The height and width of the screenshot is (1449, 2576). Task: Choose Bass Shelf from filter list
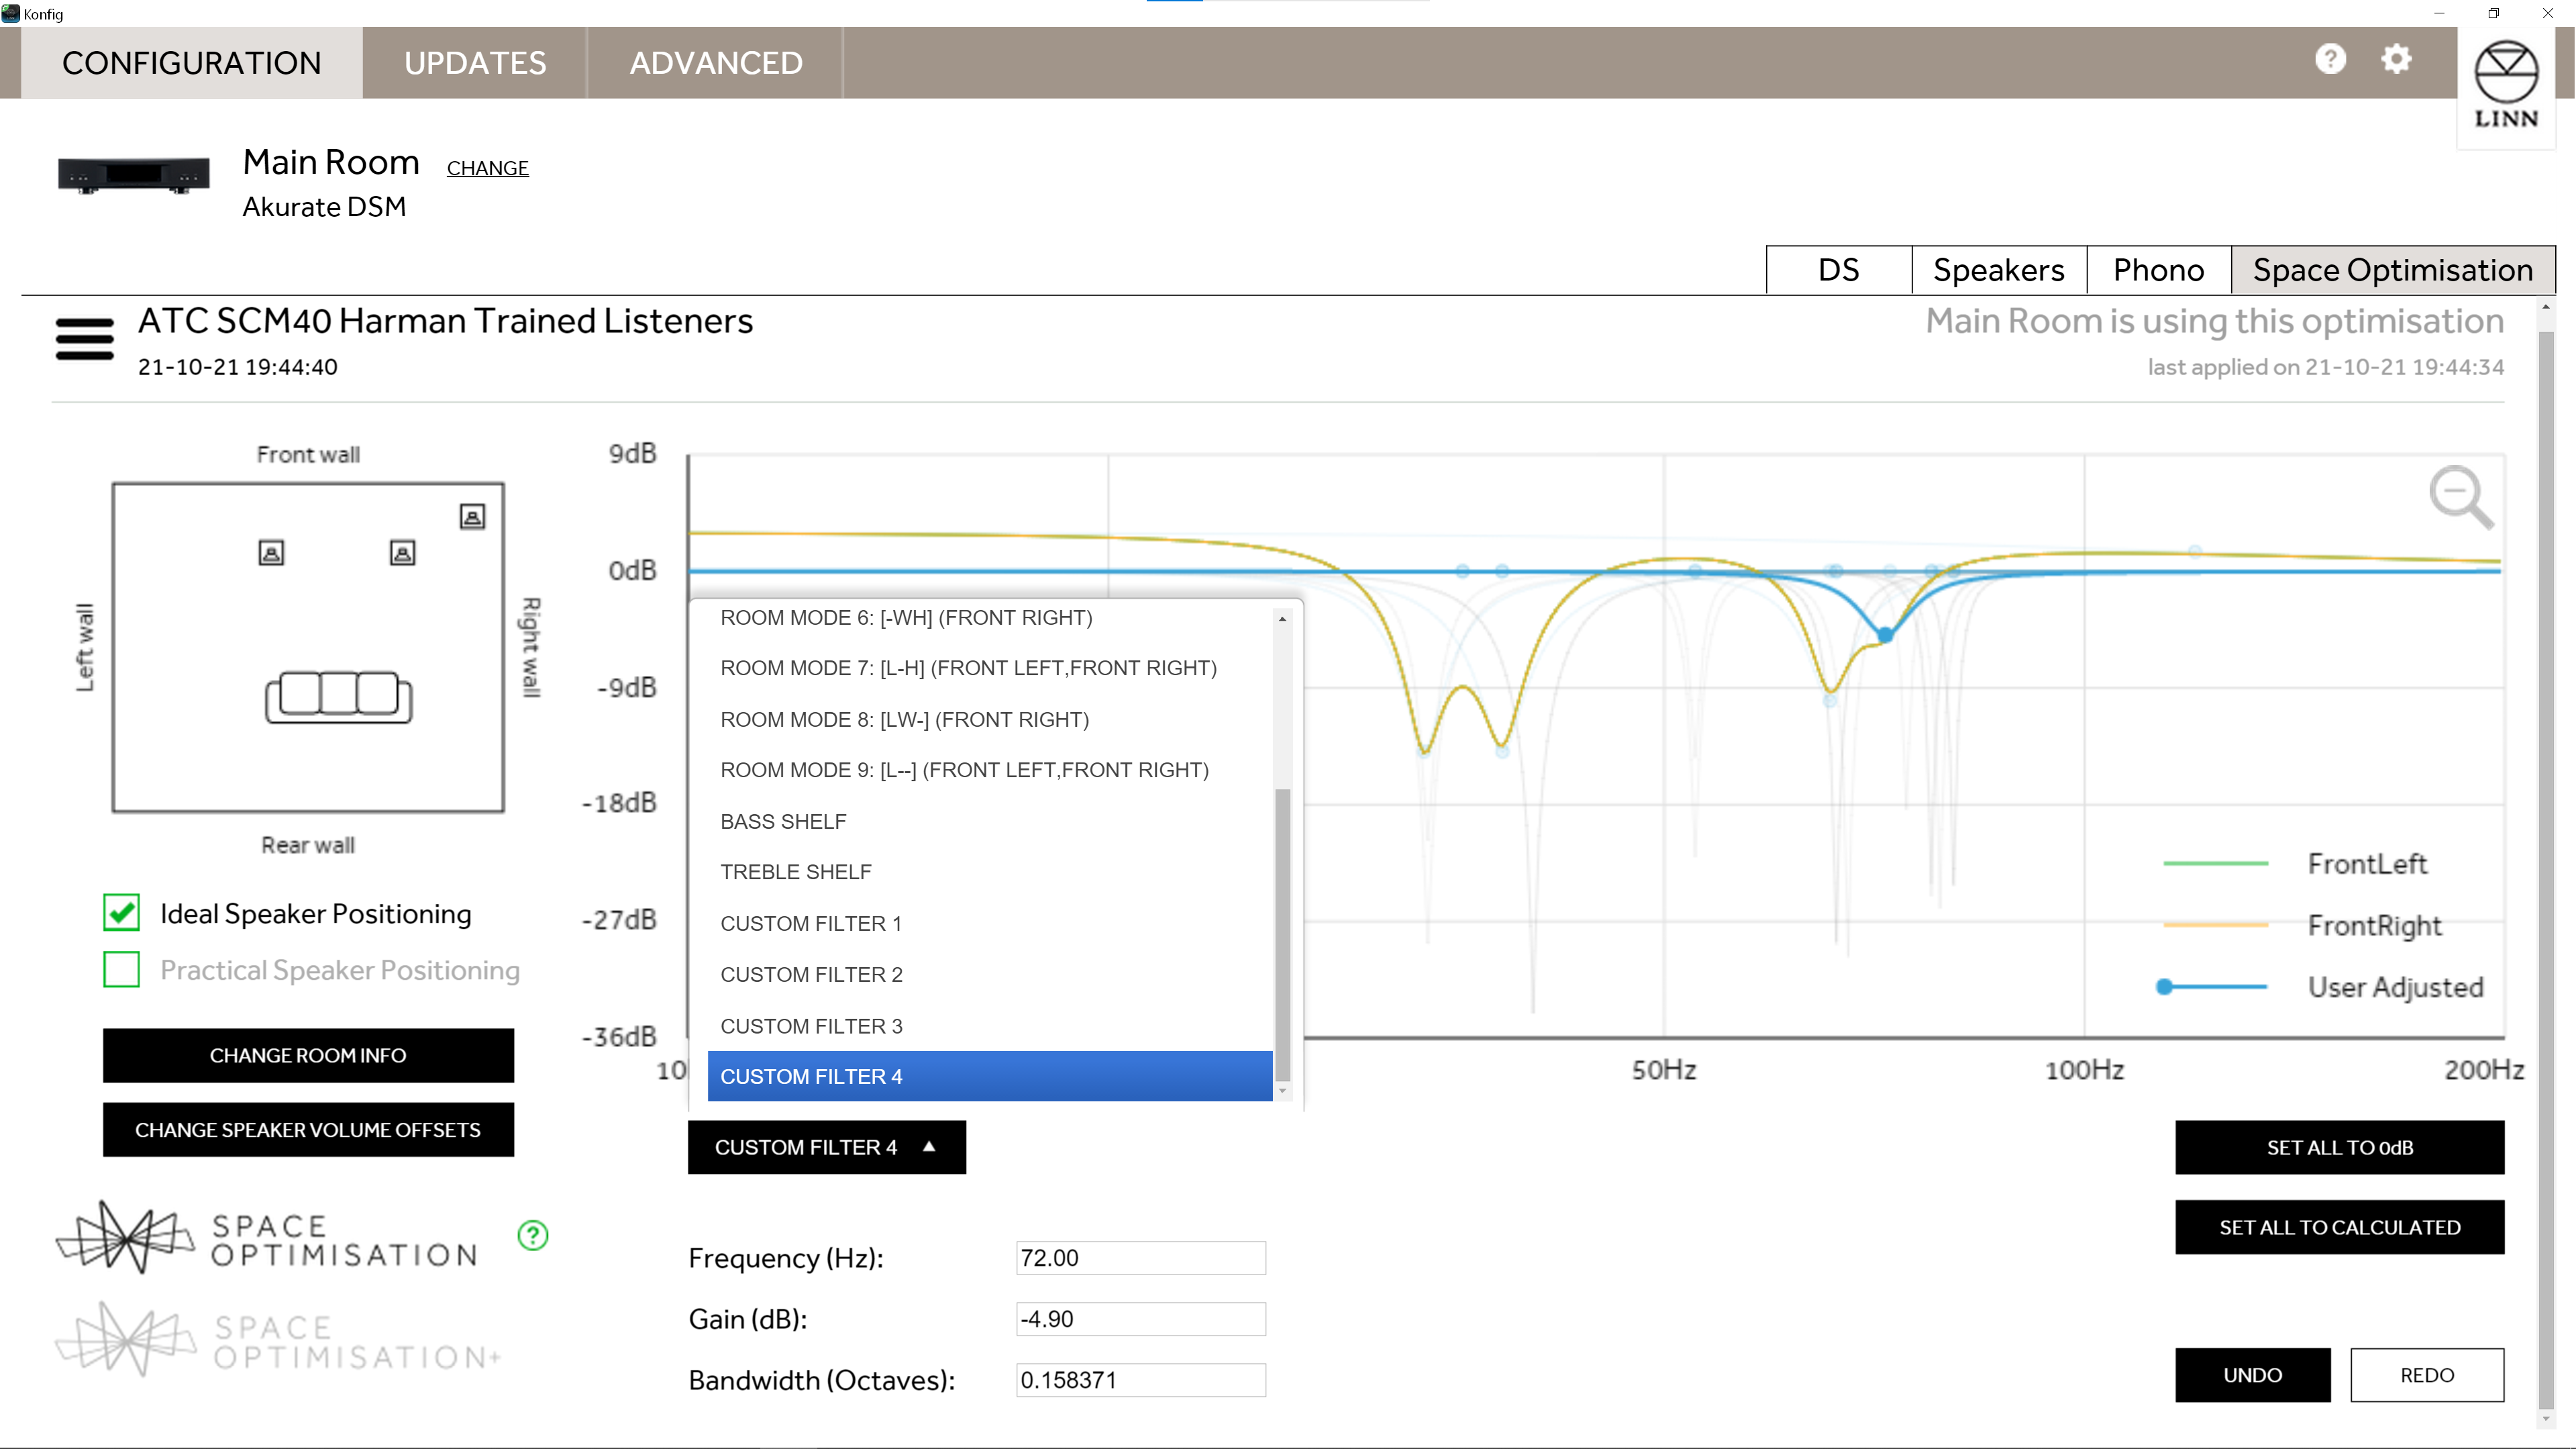[x=990, y=822]
